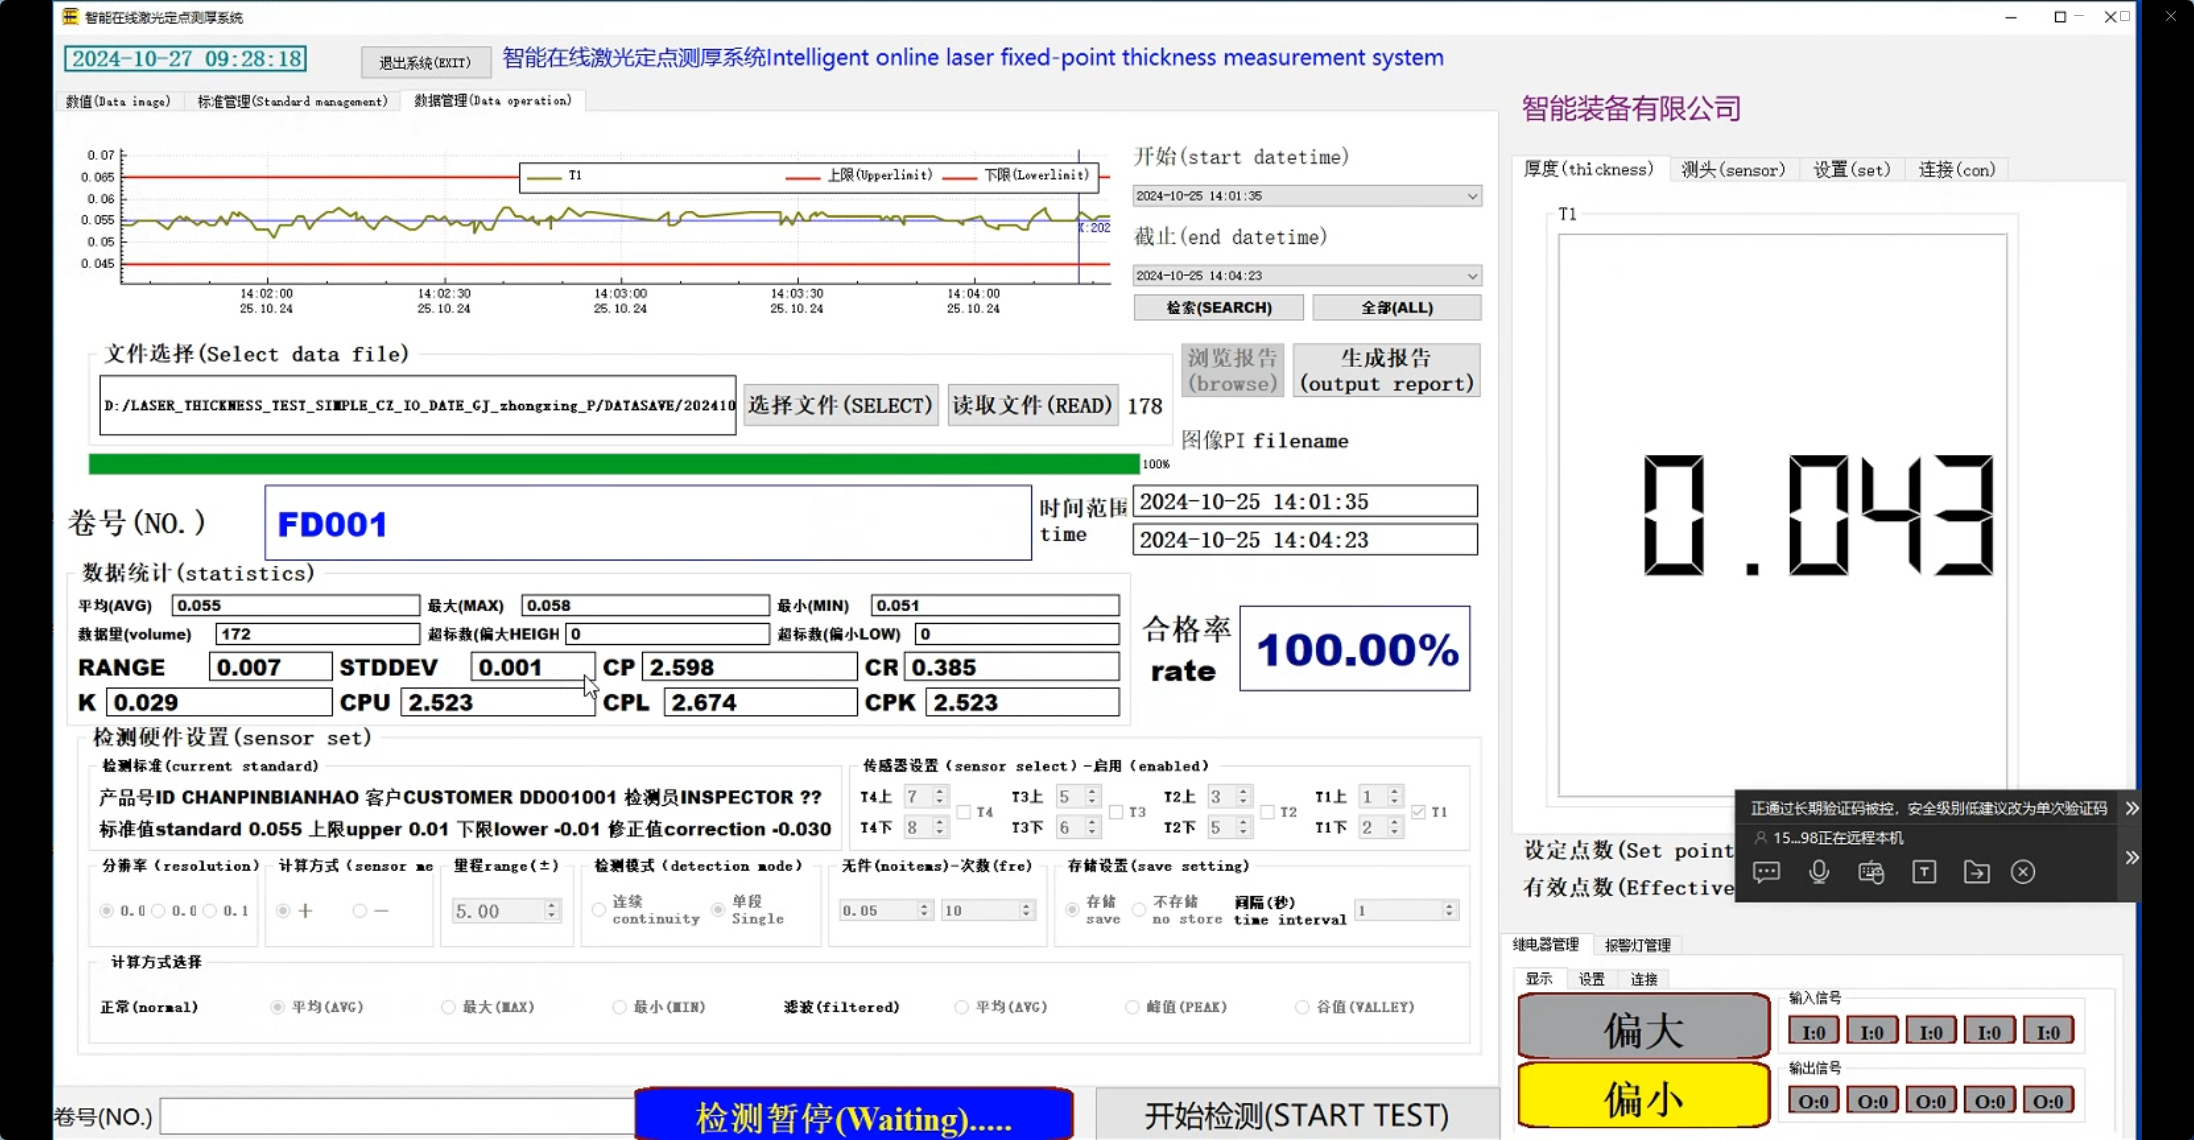The width and height of the screenshot is (2194, 1140).
Task: Click the ALL button
Action: click(1397, 308)
